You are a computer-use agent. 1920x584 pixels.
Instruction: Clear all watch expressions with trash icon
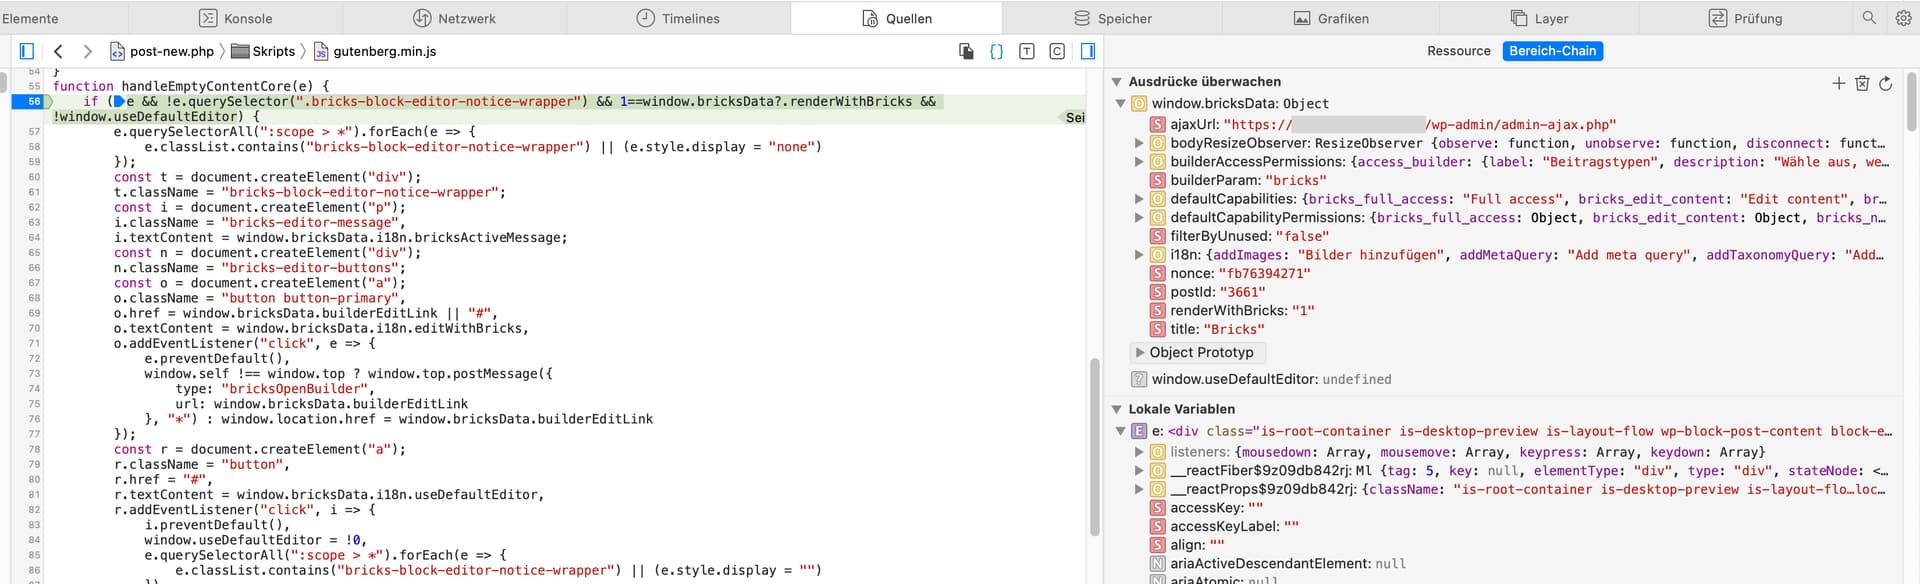1862,83
